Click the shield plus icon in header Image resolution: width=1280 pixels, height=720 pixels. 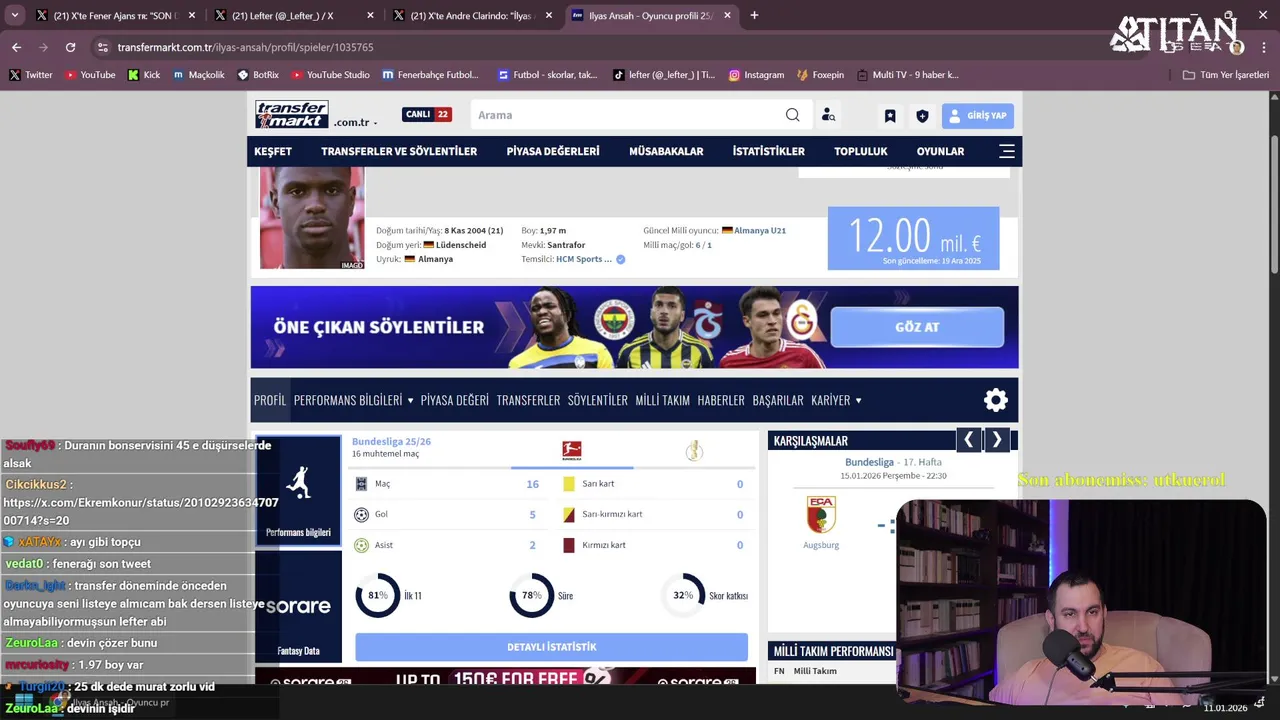tap(922, 116)
